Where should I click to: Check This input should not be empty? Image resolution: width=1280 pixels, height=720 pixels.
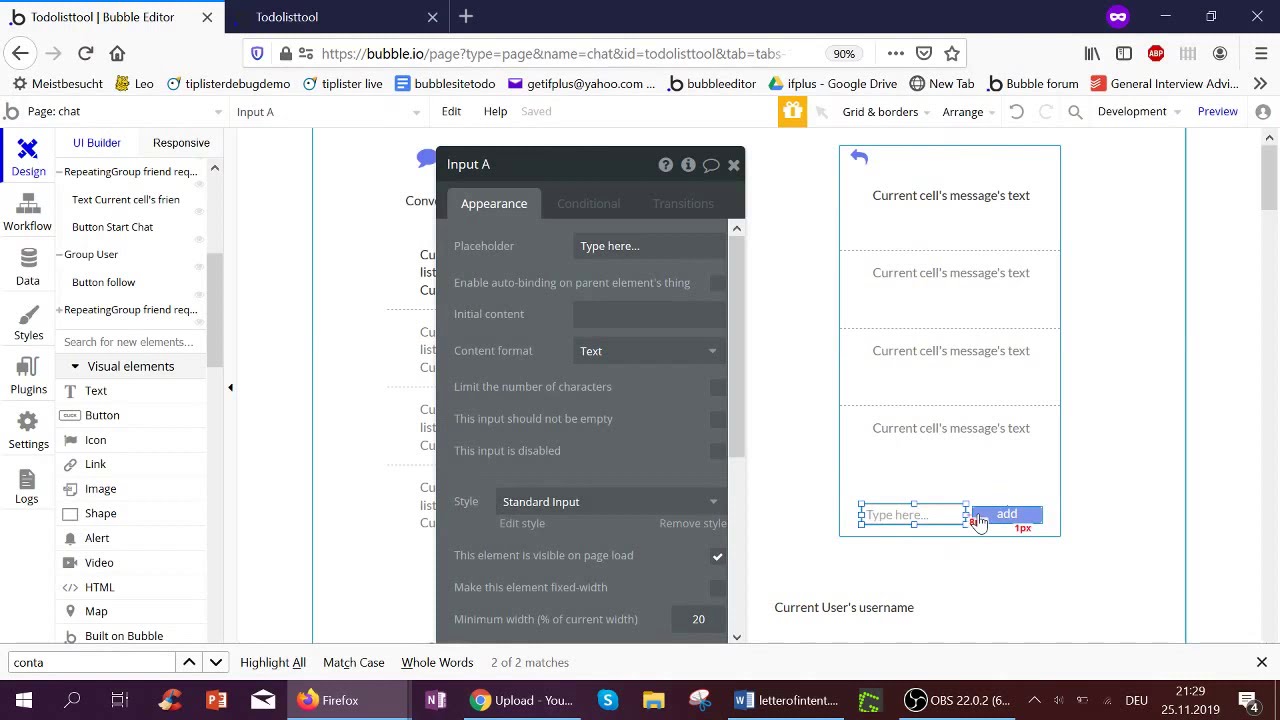click(x=717, y=419)
